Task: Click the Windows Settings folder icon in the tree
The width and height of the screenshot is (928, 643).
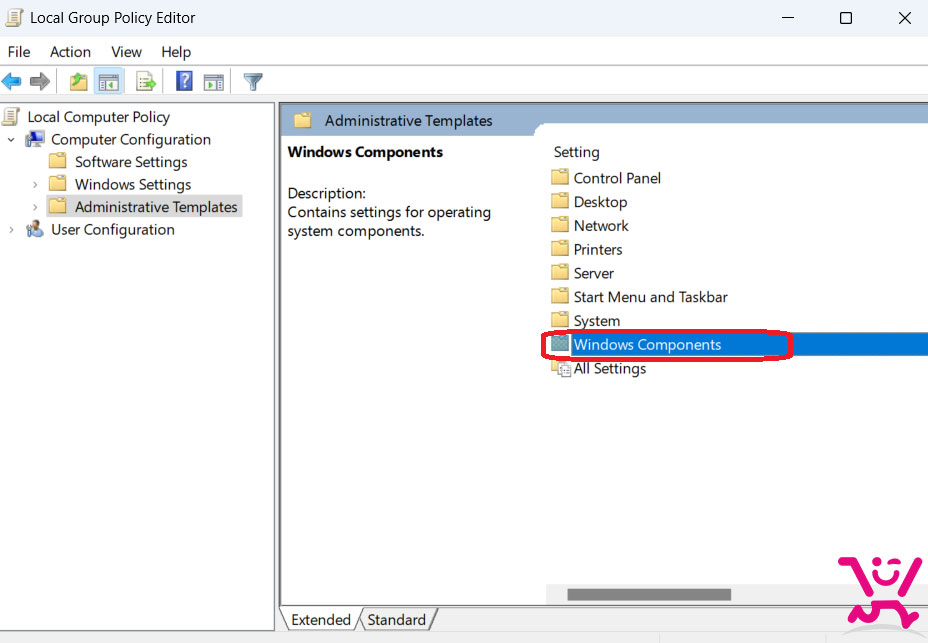Action: point(57,184)
